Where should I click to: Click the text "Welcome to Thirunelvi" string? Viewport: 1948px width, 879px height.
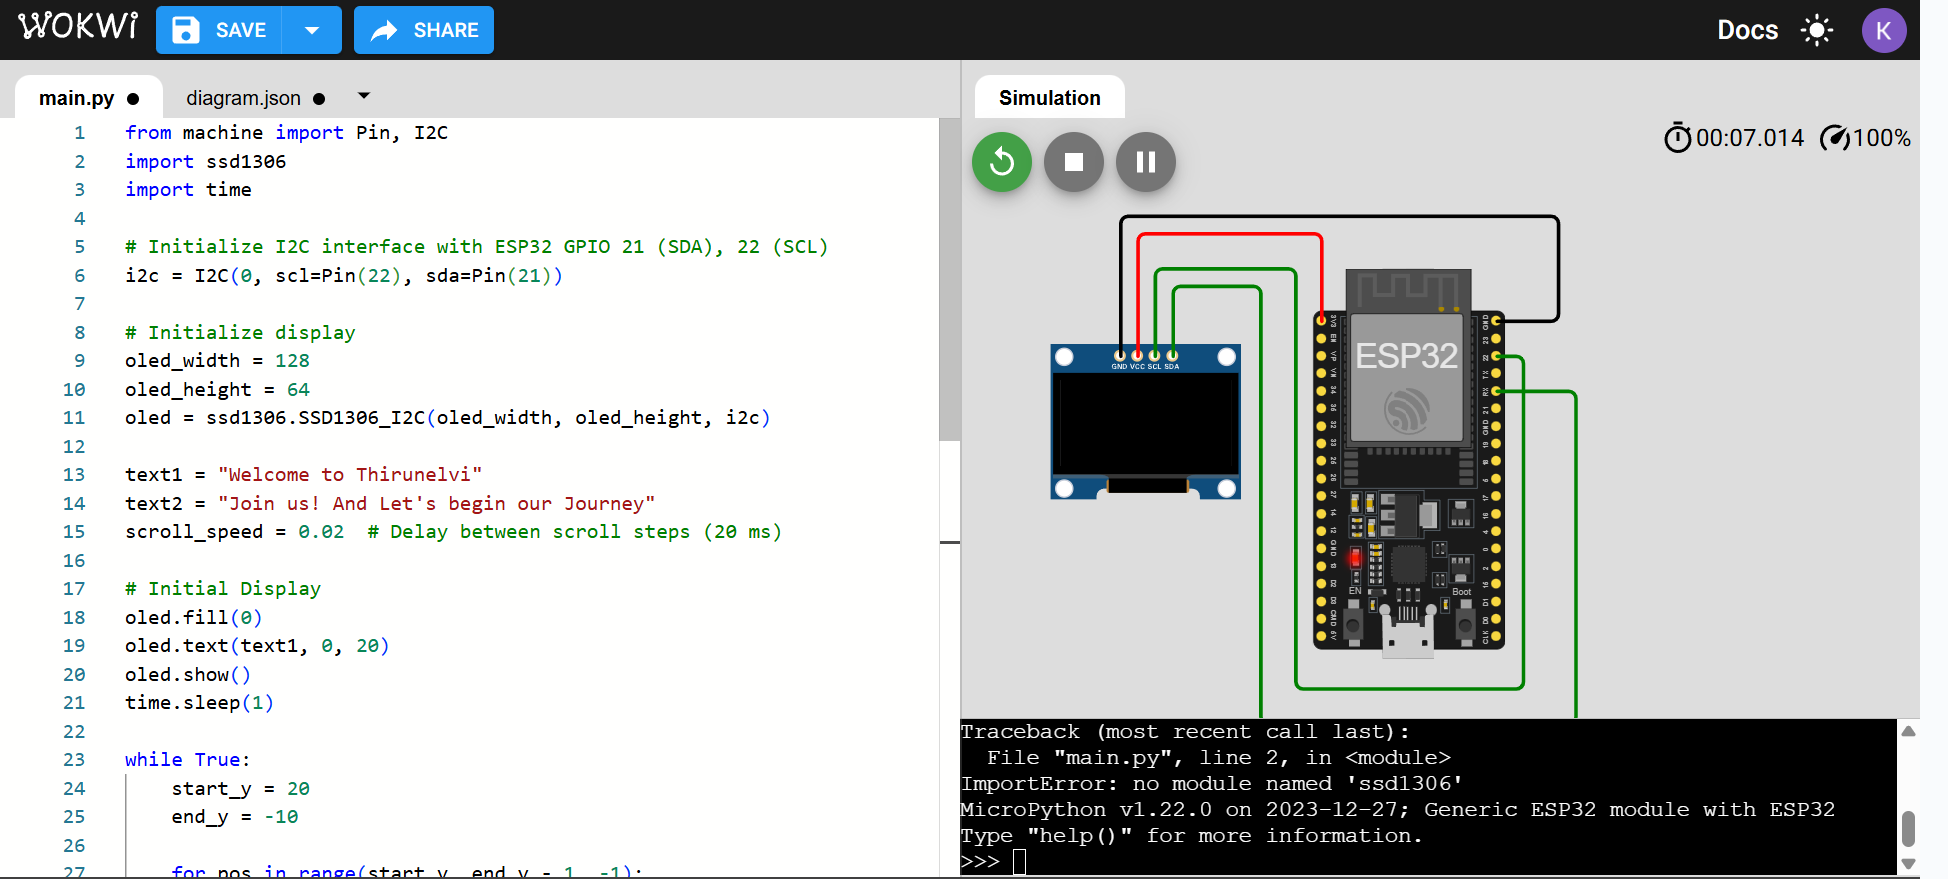[350, 475]
